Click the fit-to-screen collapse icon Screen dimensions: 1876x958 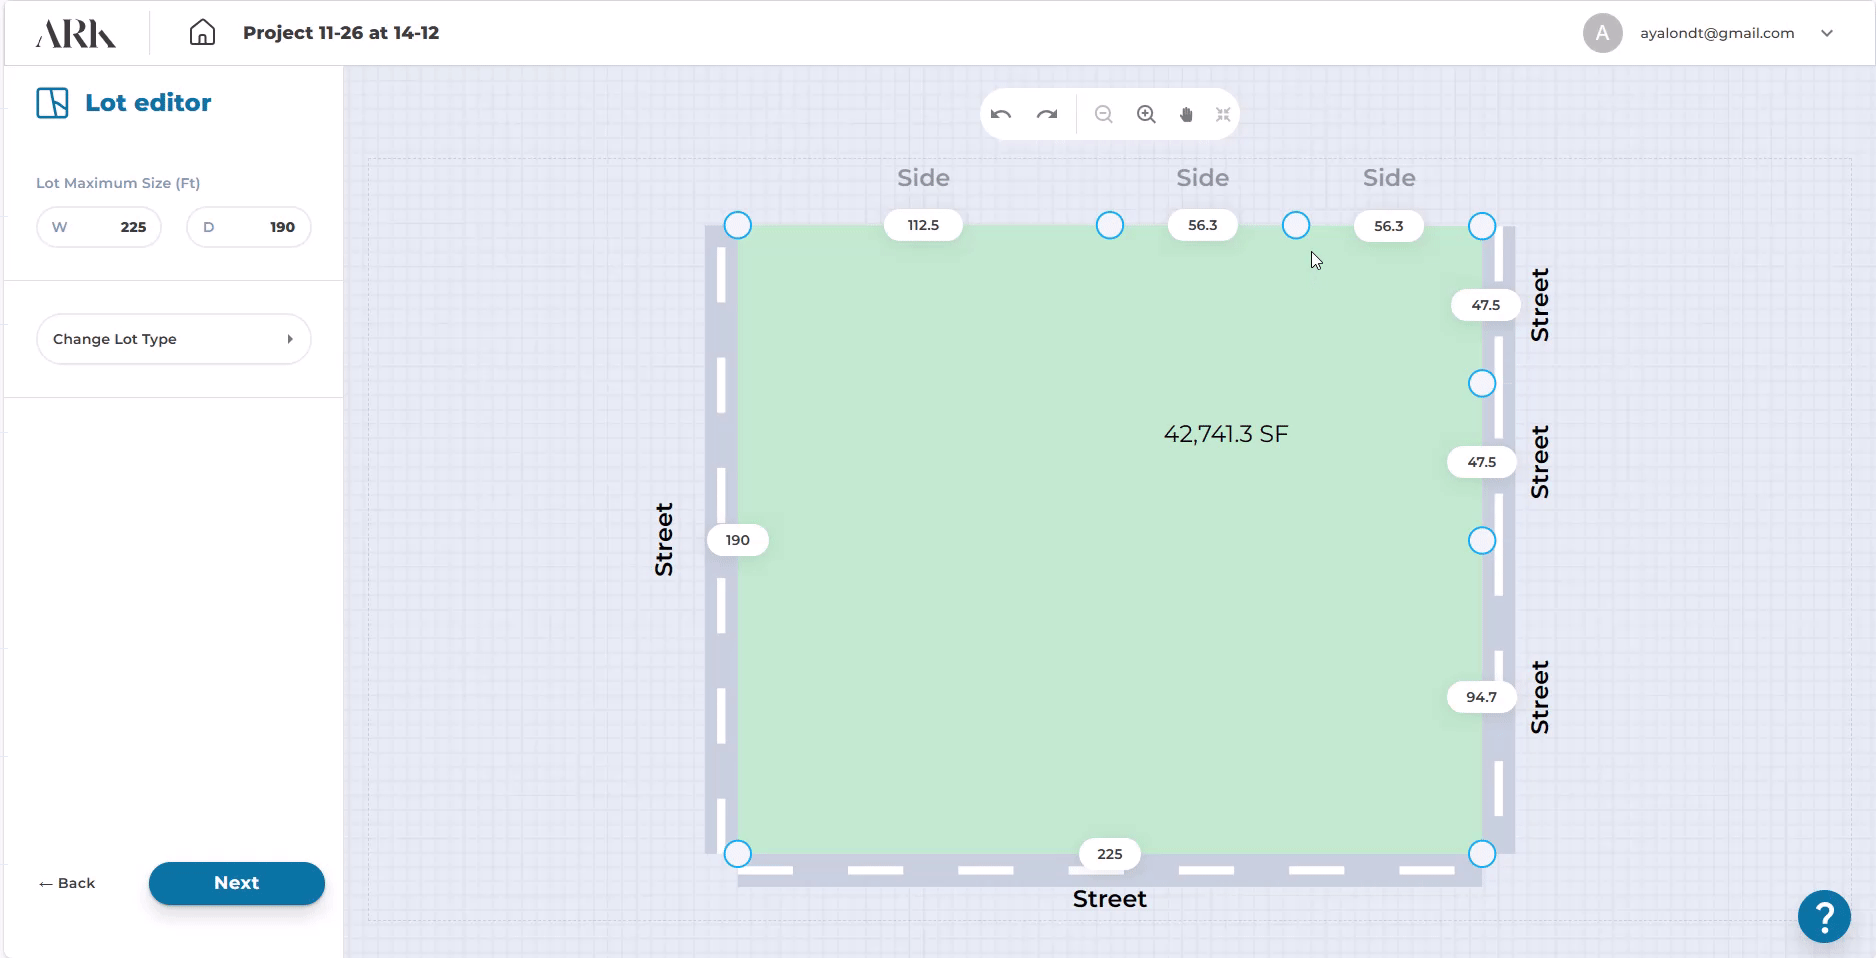[1223, 114]
